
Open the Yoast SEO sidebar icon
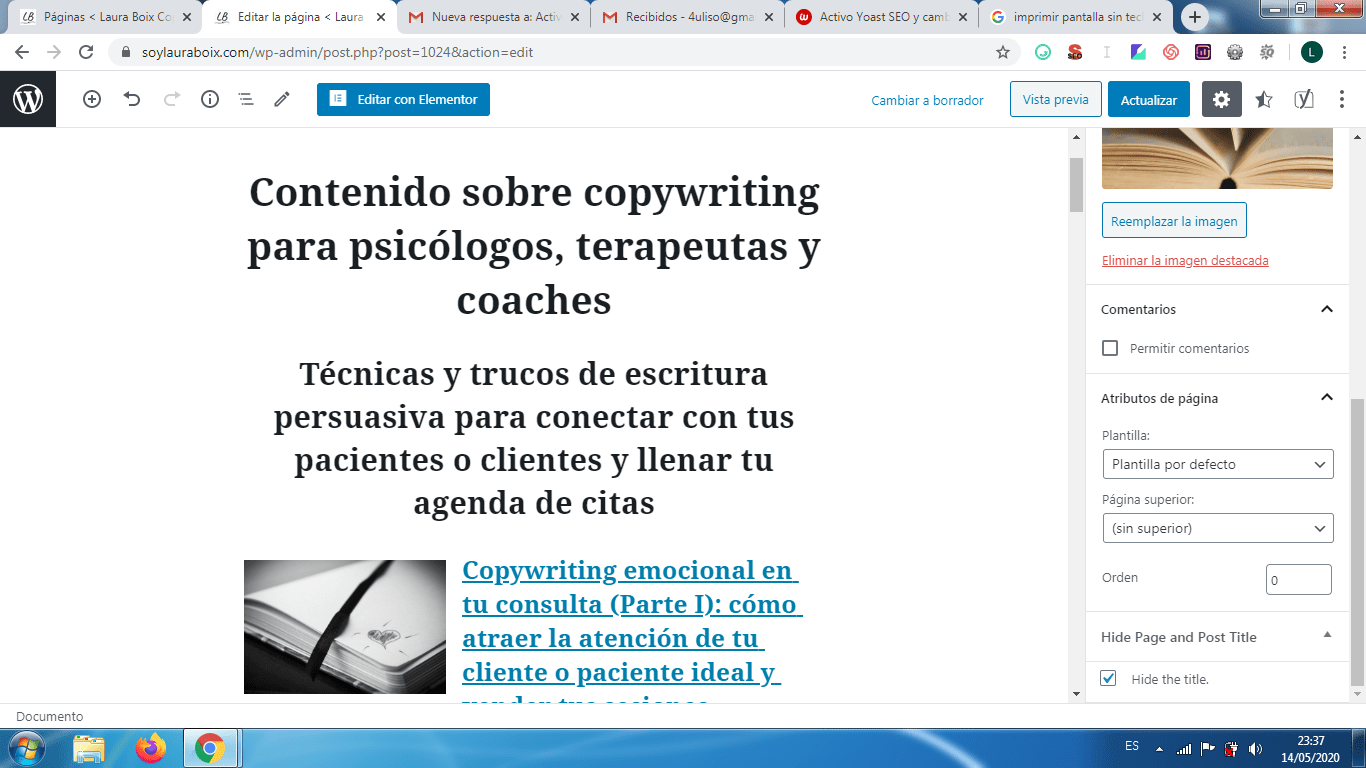point(1304,99)
